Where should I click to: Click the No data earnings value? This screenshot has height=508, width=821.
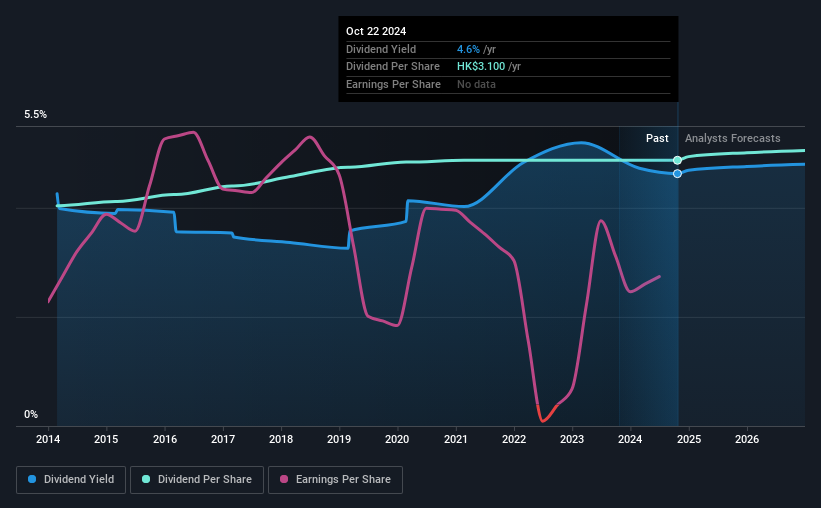point(476,84)
